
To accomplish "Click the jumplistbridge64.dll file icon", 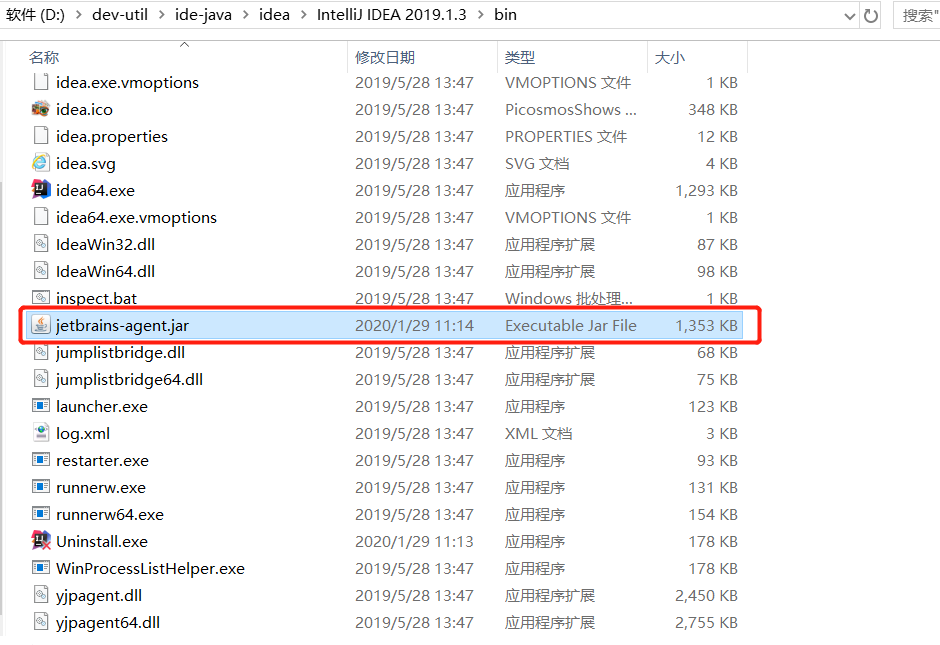I will [x=41, y=379].
